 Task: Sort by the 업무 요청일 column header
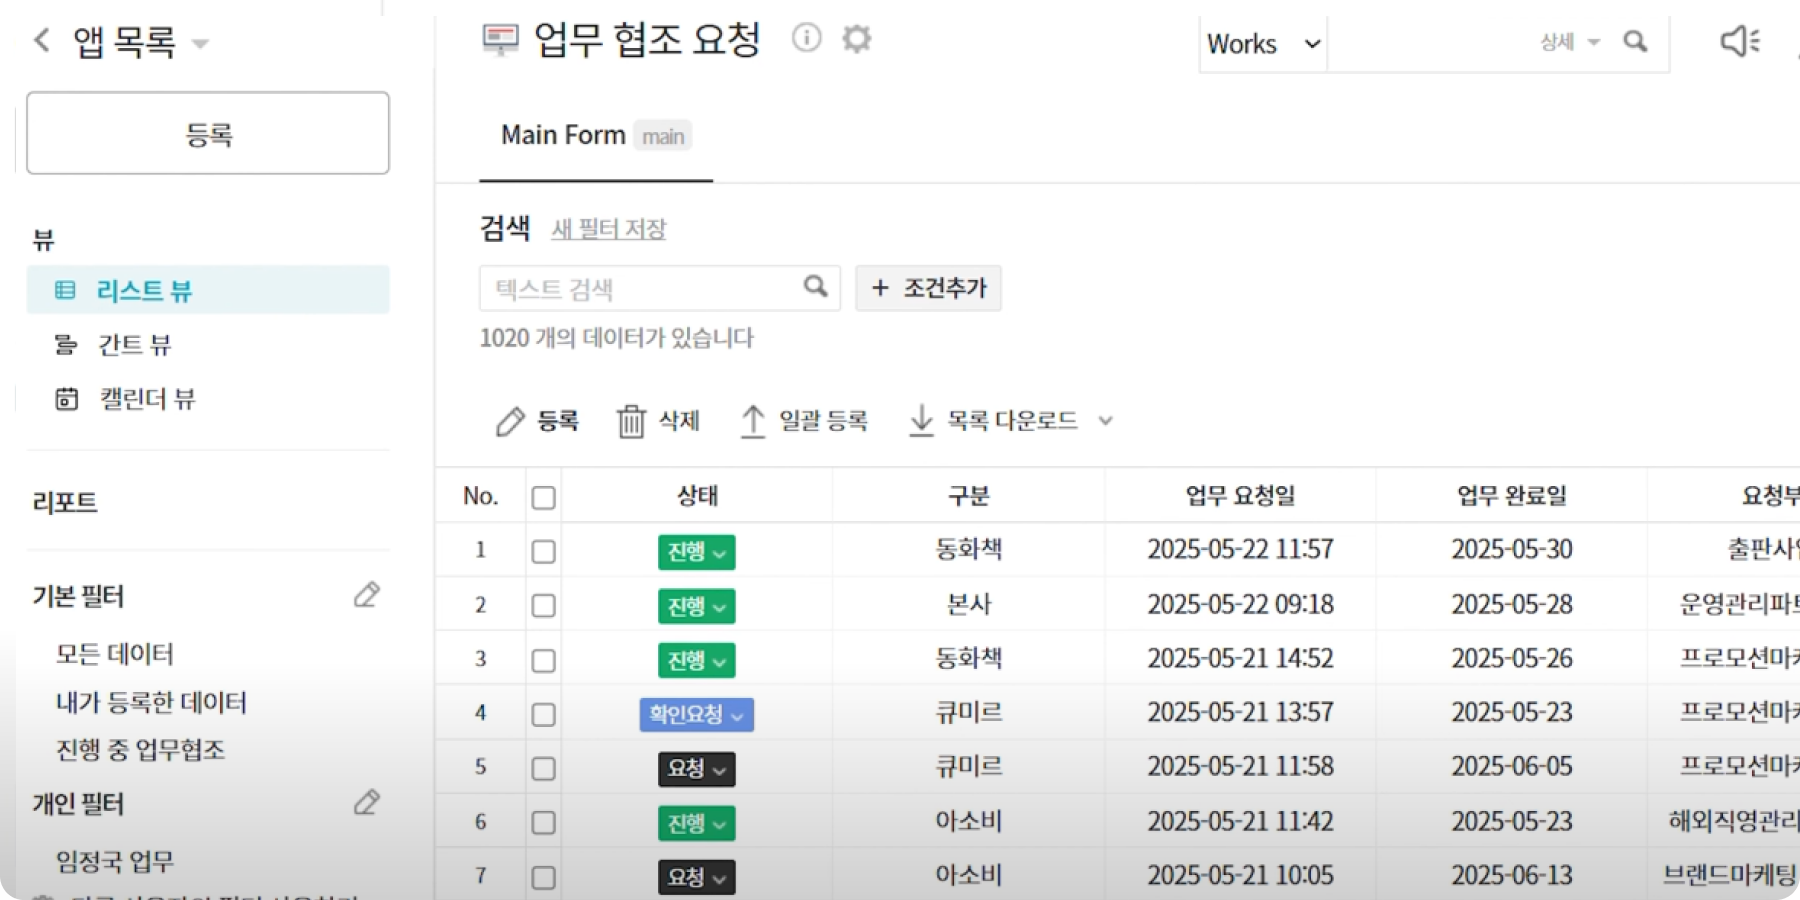click(1240, 495)
